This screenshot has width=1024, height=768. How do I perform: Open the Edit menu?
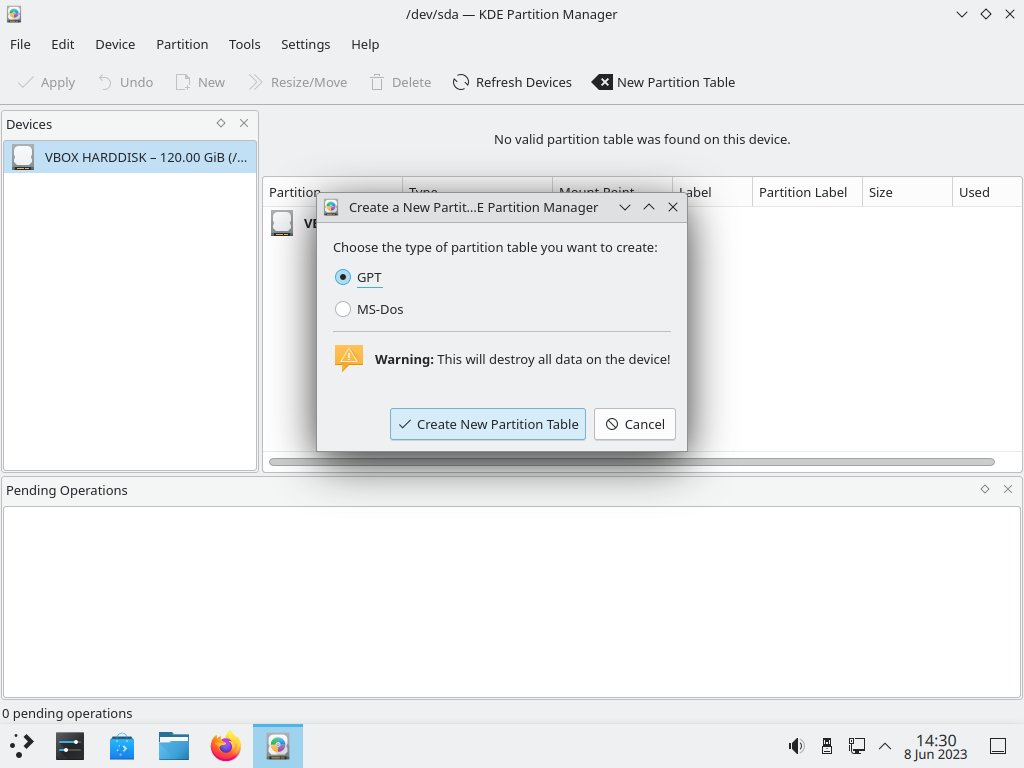click(63, 44)
